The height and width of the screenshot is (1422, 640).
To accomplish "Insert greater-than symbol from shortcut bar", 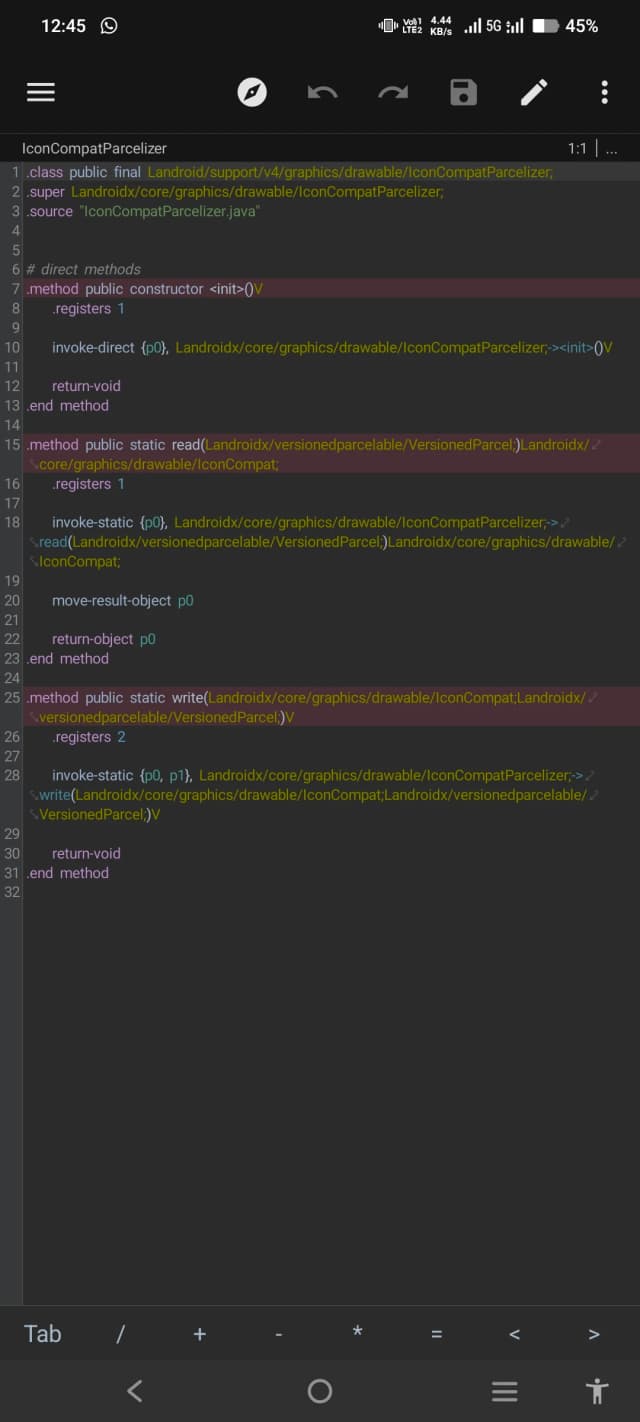I will [594, 1334].
